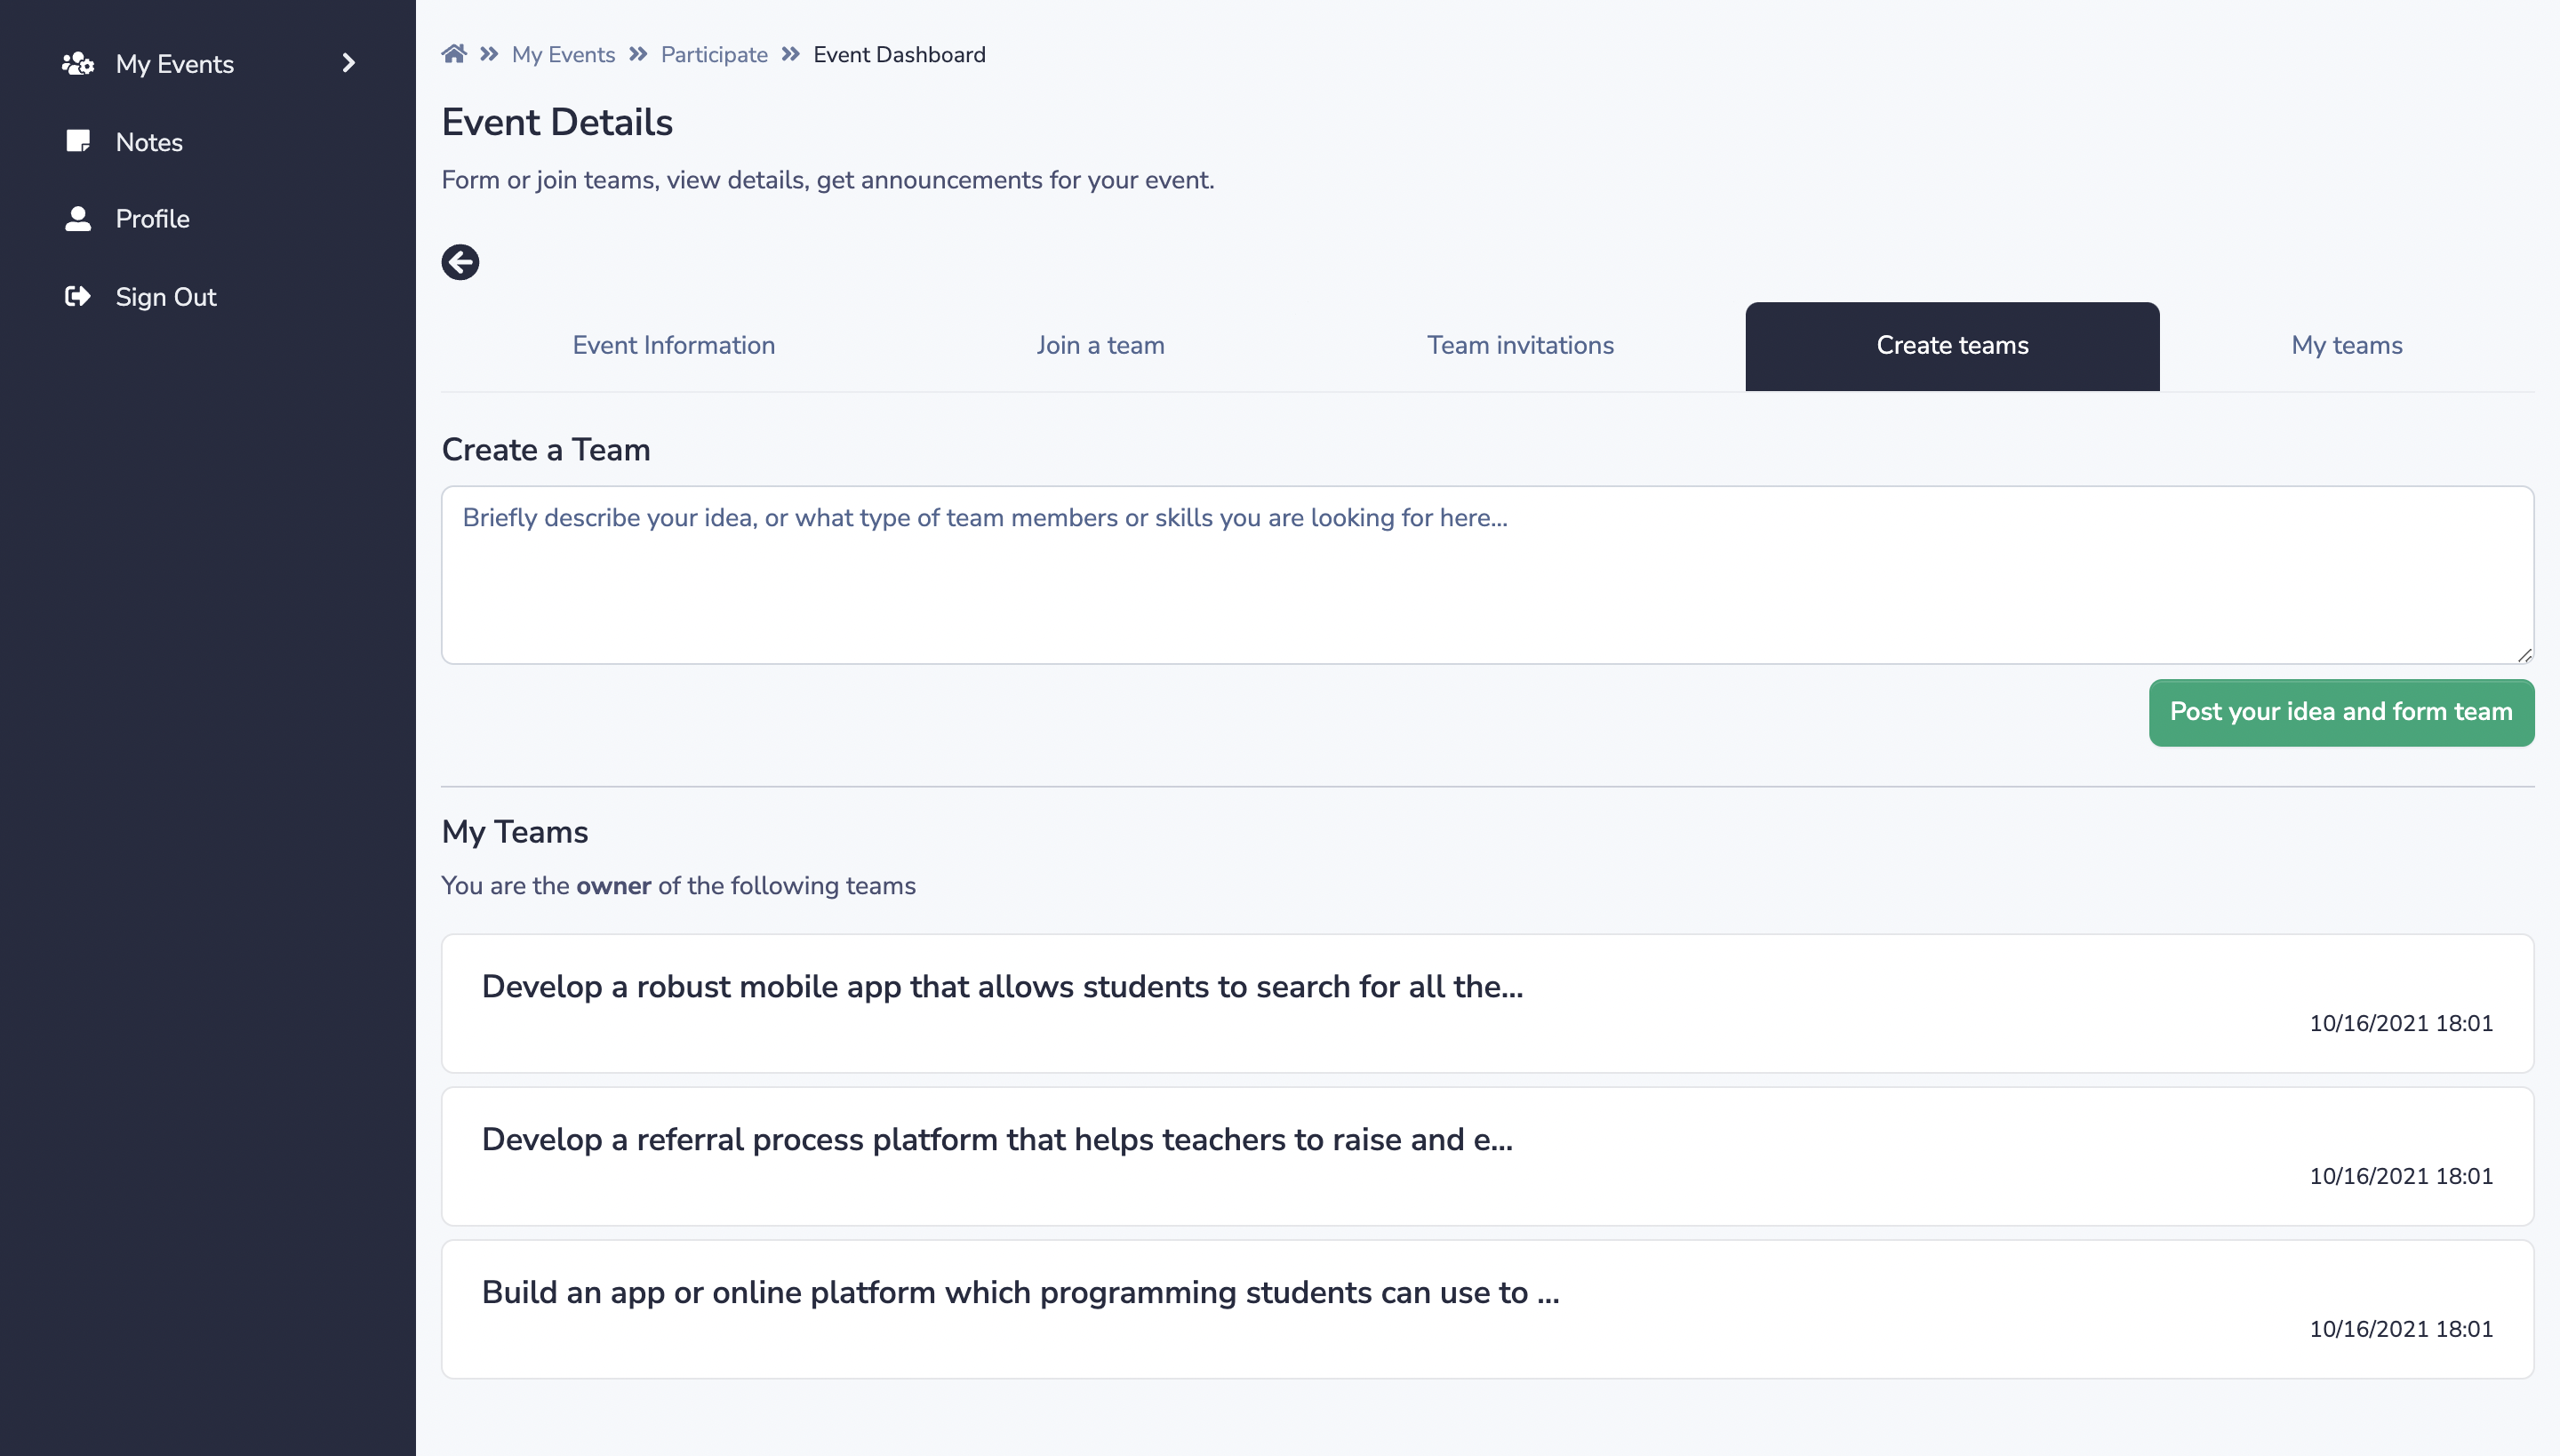This screenshot has height=1456, width=2560.
Task: Open the Event Information tab
Action: click(x=673, y=345)
